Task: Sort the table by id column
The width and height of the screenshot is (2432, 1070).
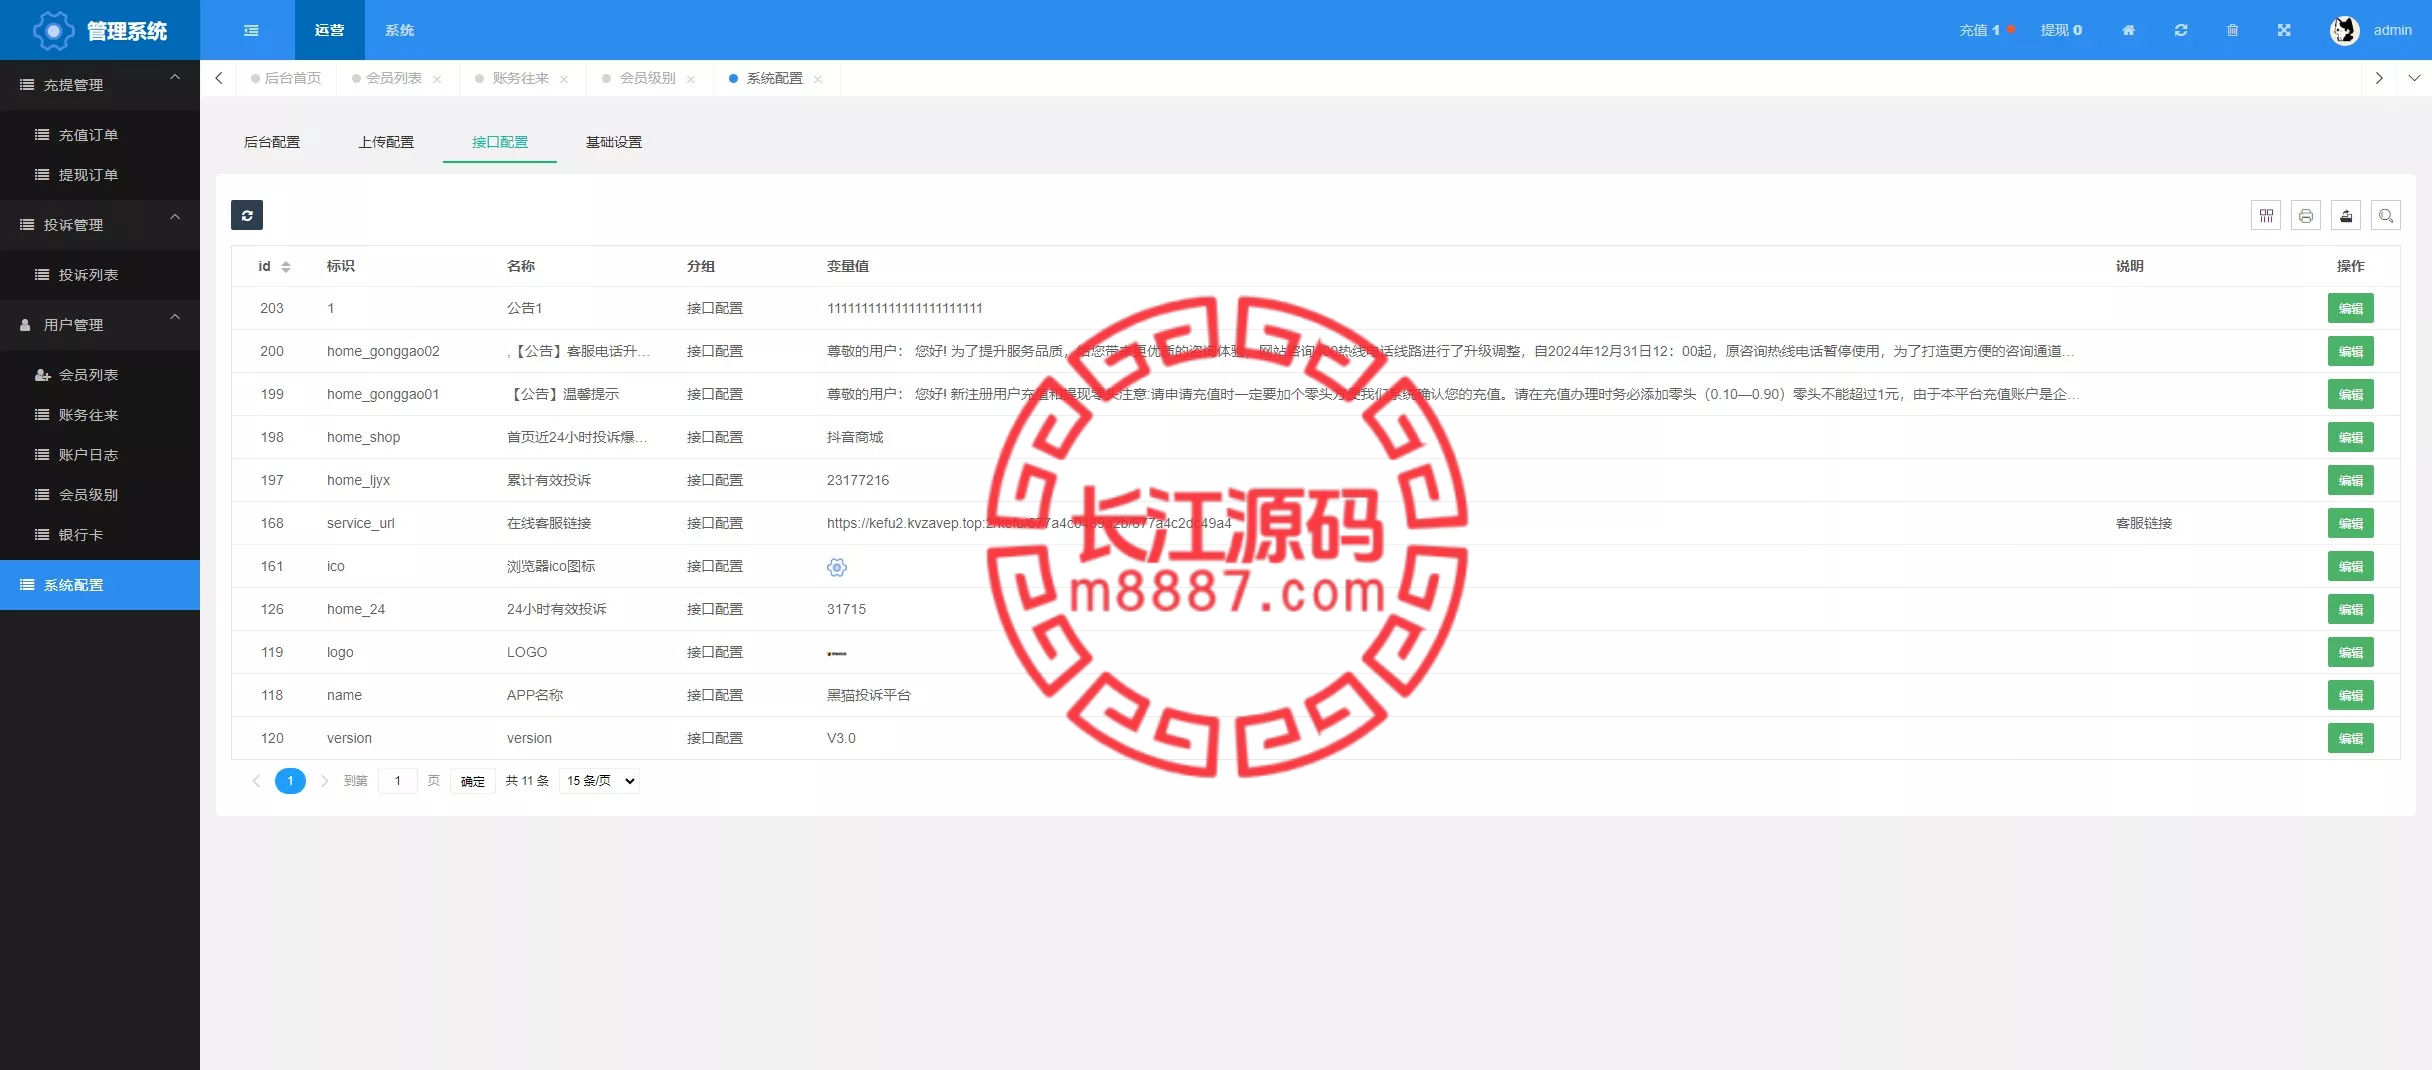Action: (285, 266)
